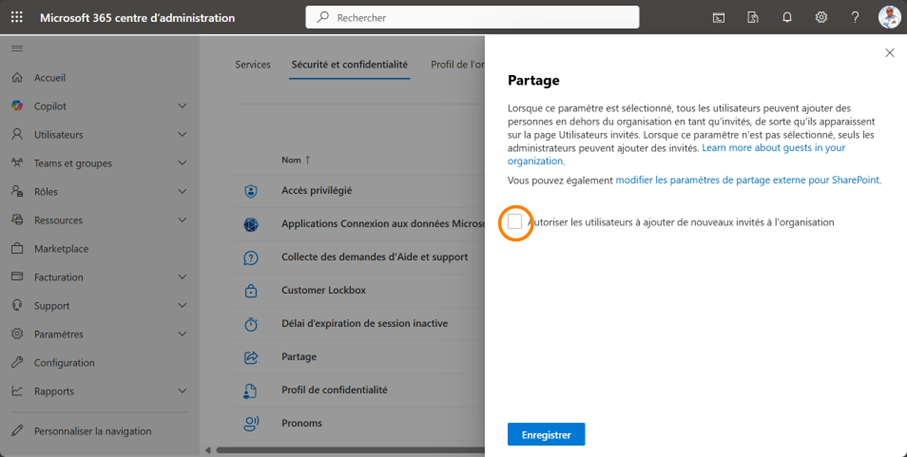Image resolution: width=907 pixels, height=457 pixels.
Task: Expand the Copilot navigation section
Action: 182,106
